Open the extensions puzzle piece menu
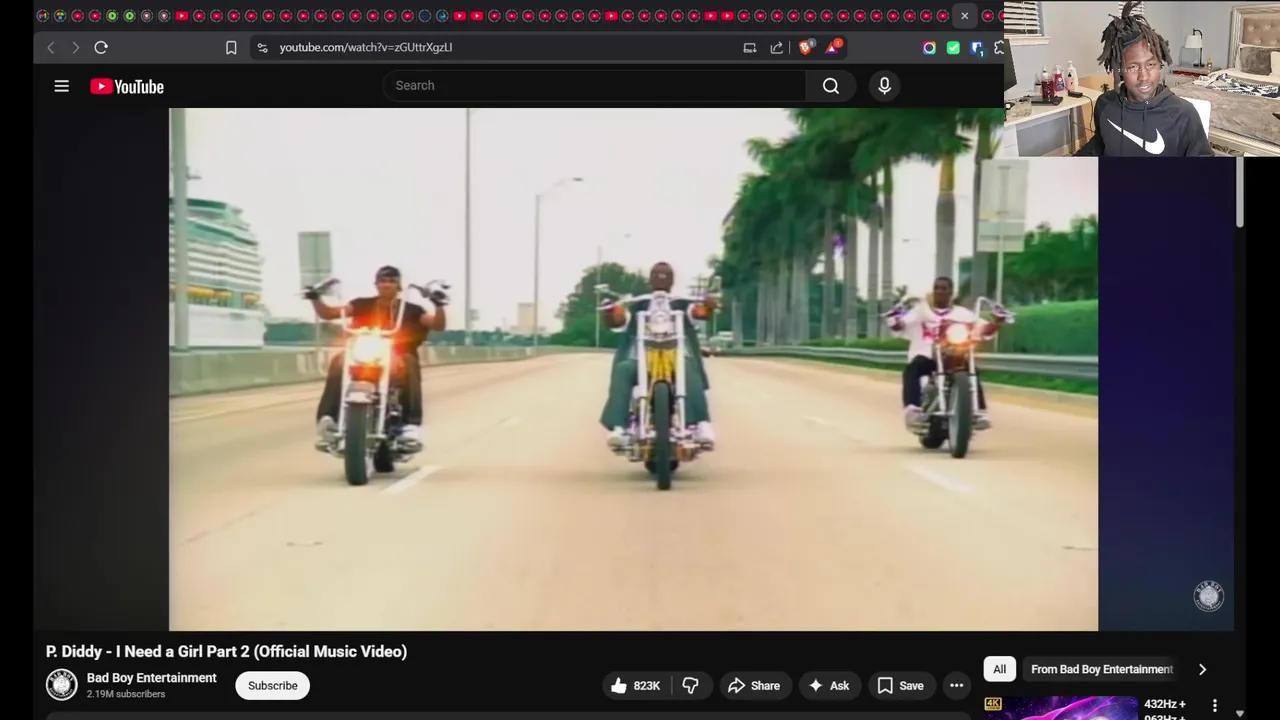The image size is (1280, 720). 999,47
